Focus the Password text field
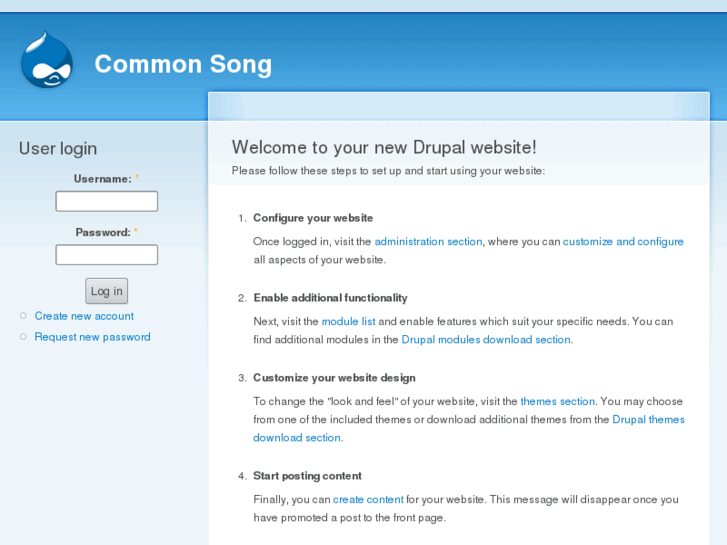 (106, 255)
